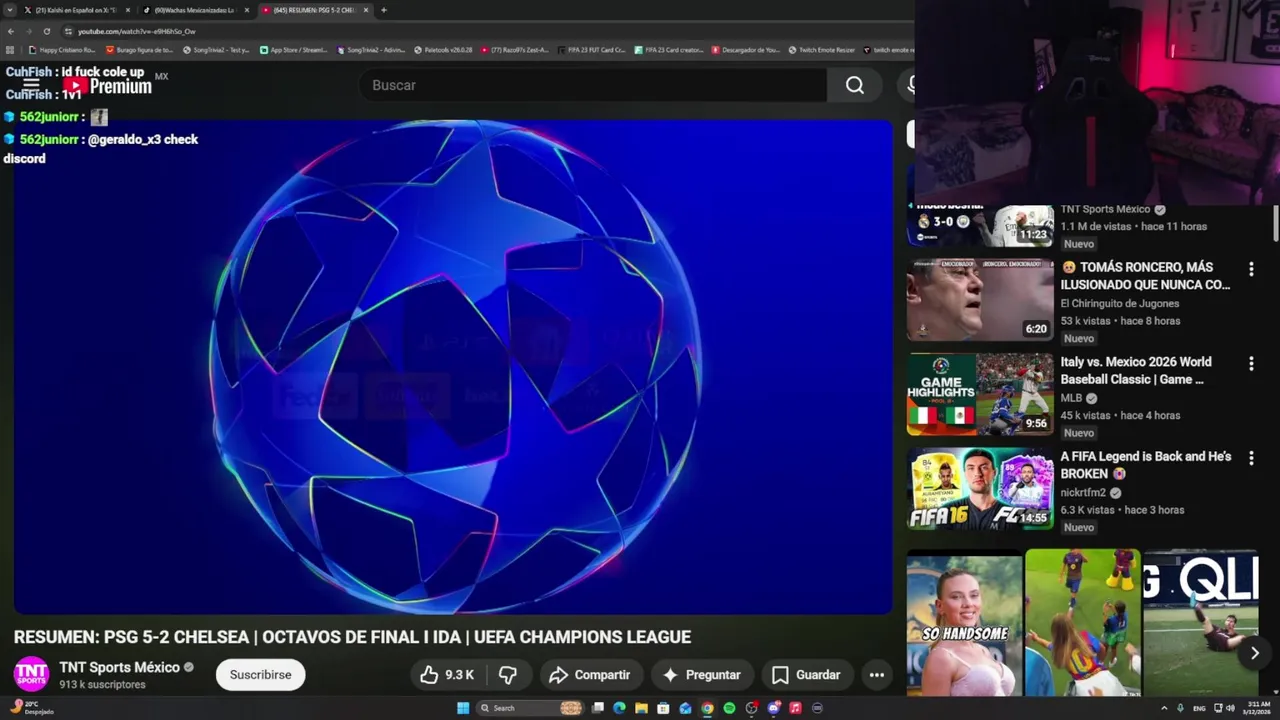Viewport: 1280px width, 720px height.
Task: Open 'El Chiringuito de Jugones' channel text
Action: click(1120, 303)
